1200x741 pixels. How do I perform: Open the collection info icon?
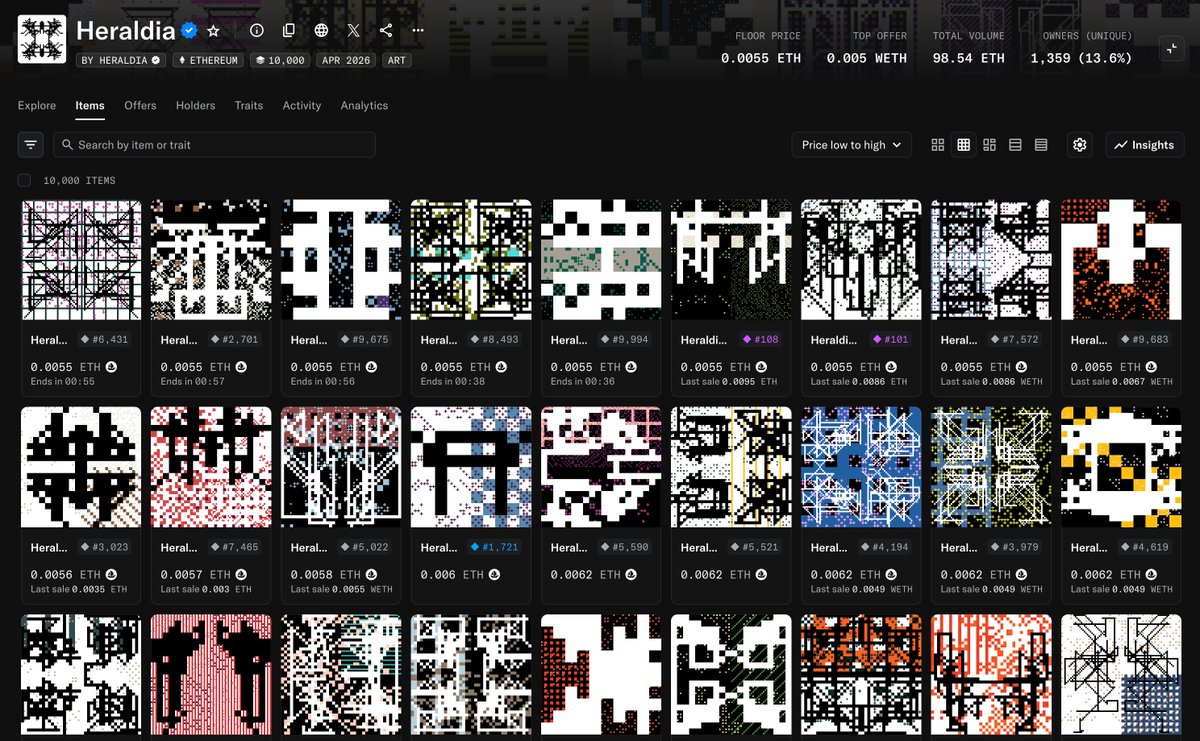(x=257, y=31)
